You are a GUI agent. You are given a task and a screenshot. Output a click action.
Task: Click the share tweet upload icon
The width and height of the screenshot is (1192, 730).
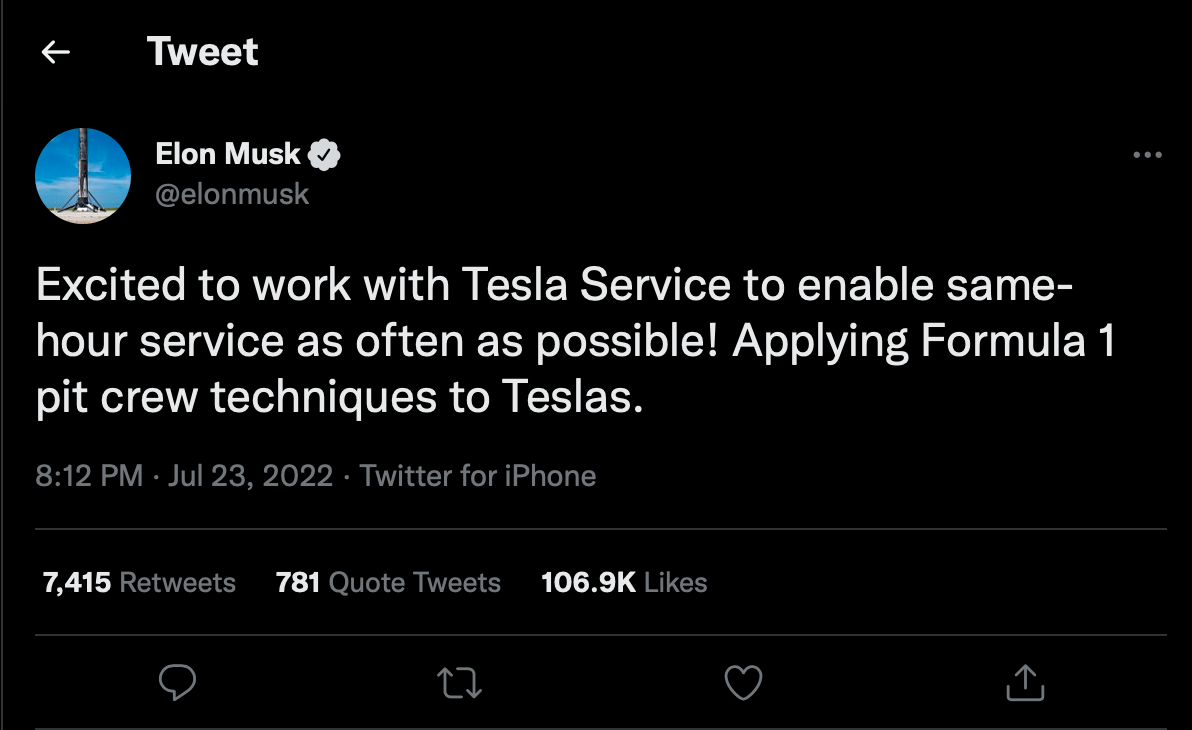1024,683
